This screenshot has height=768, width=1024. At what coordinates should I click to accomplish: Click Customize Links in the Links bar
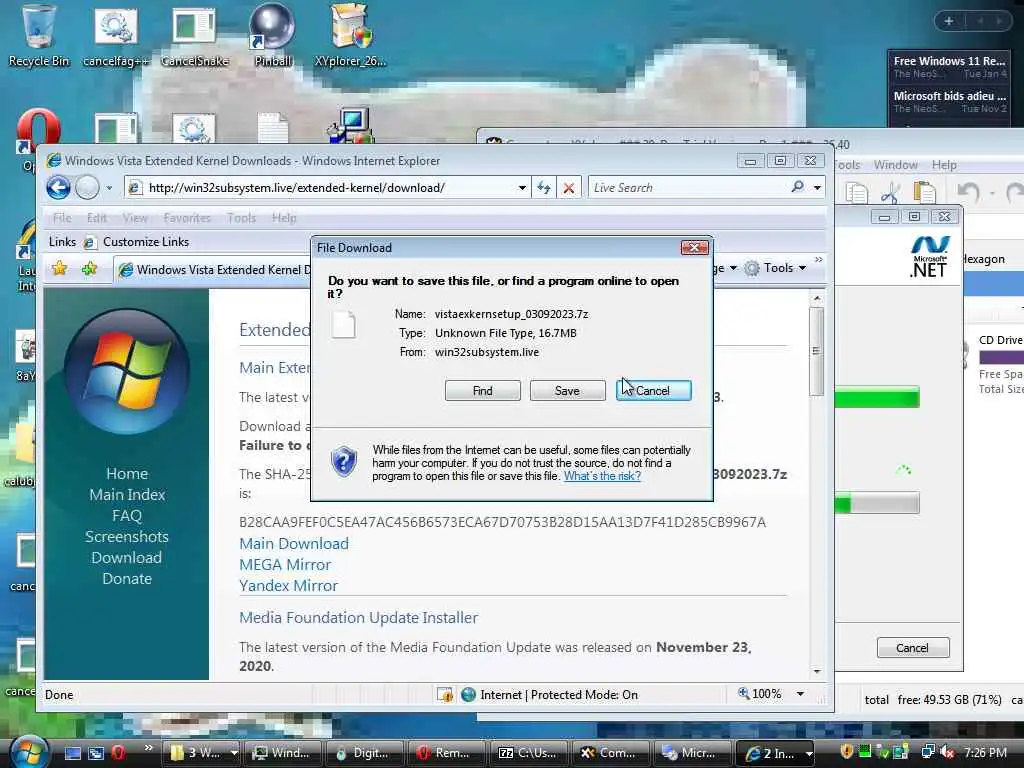click(136, 242)
